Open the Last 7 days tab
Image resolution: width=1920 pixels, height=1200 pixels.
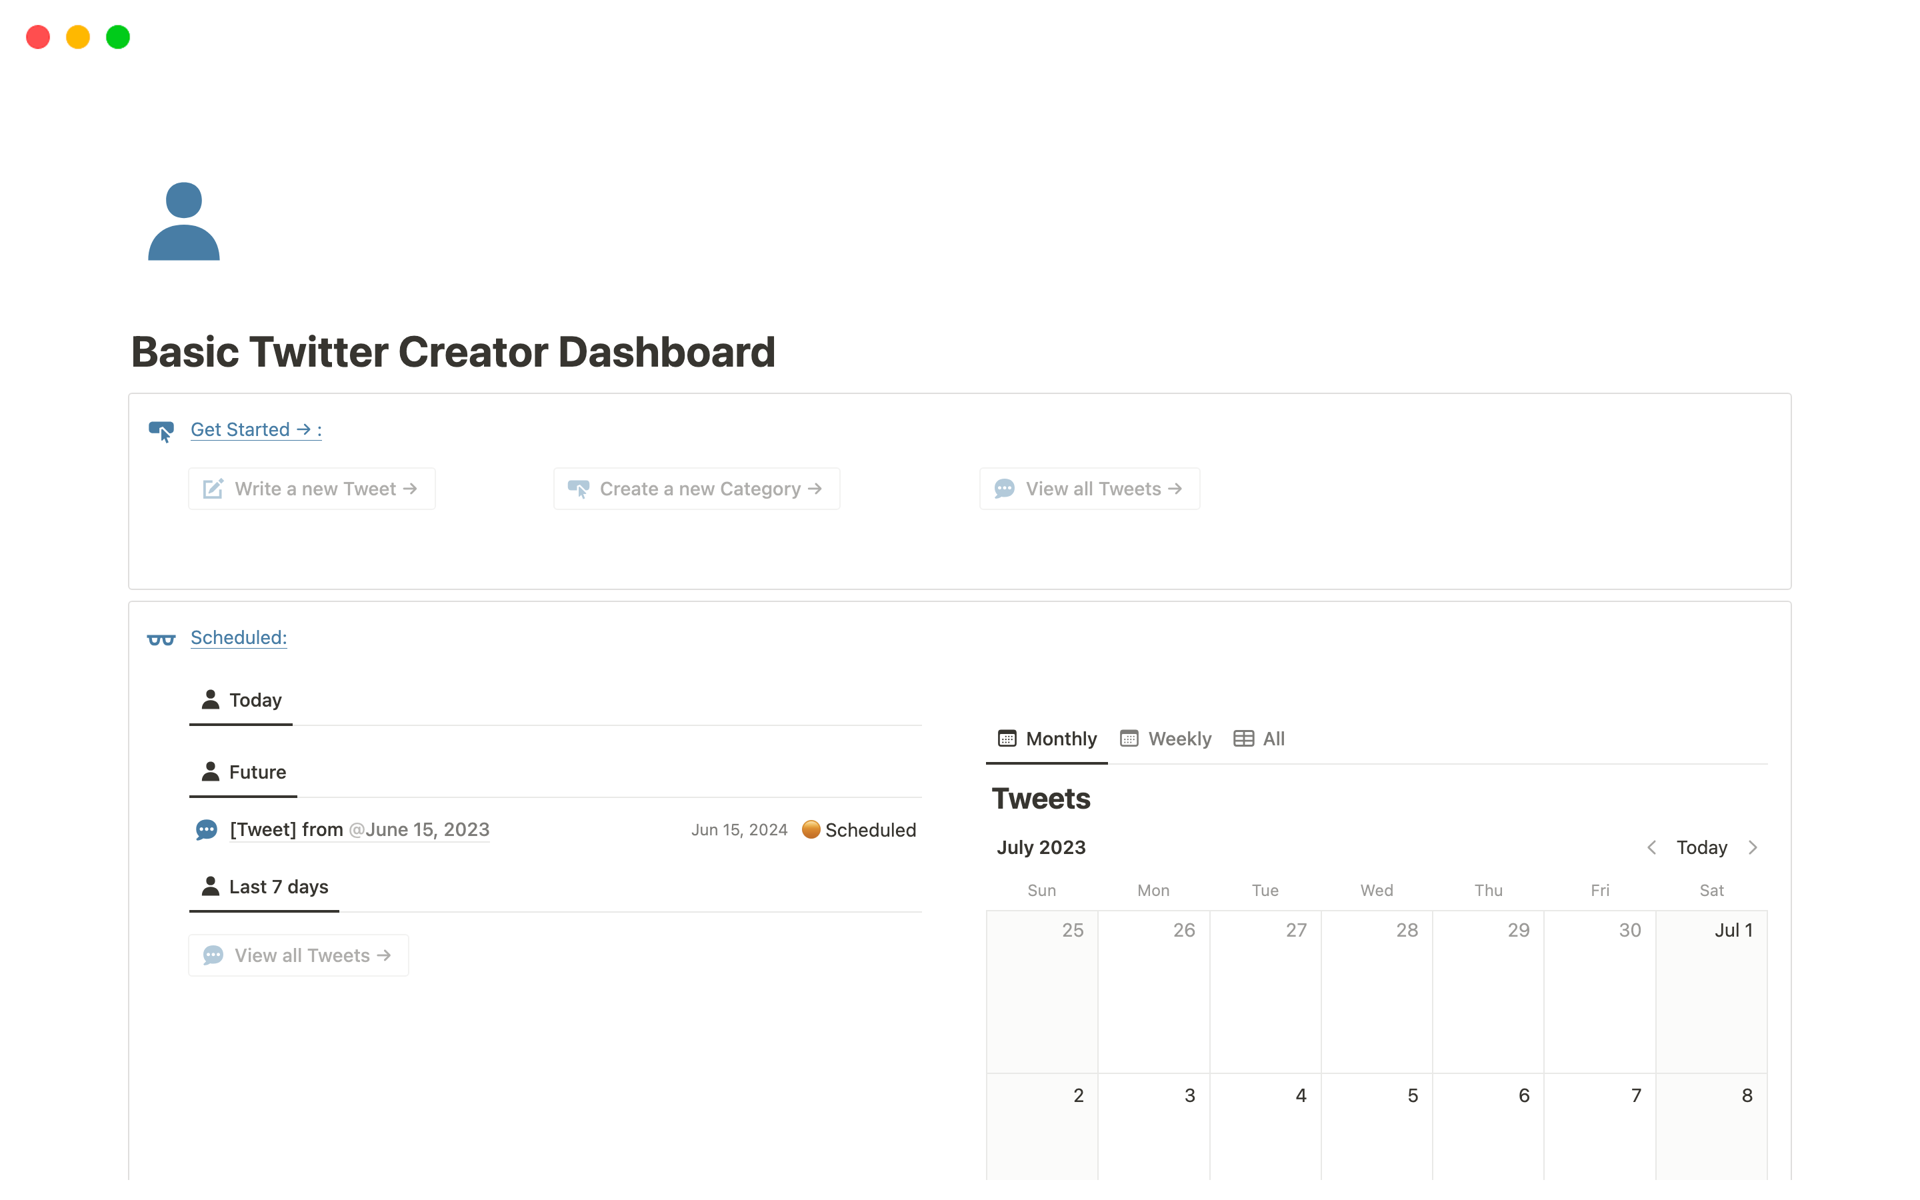[265, 887]
